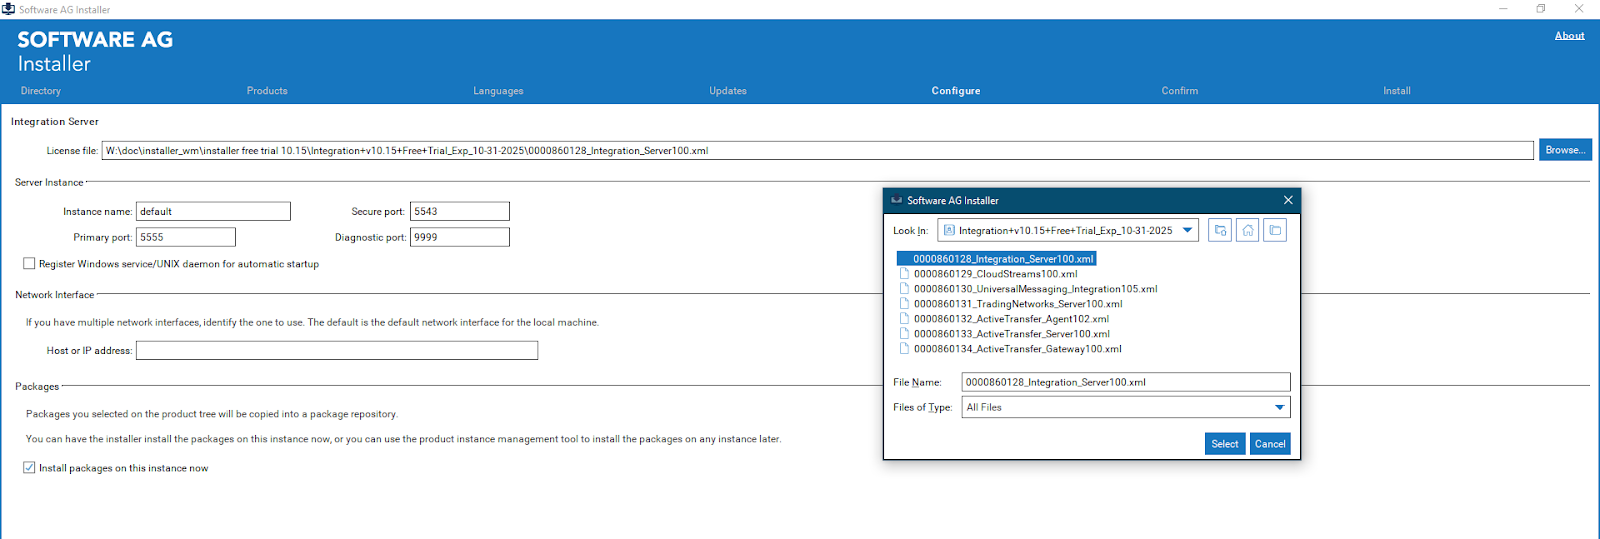Click file icon beside 0000860129_CloudStreams100.xml
This screenshot has height=539, width=1600.
coord(904,273)
